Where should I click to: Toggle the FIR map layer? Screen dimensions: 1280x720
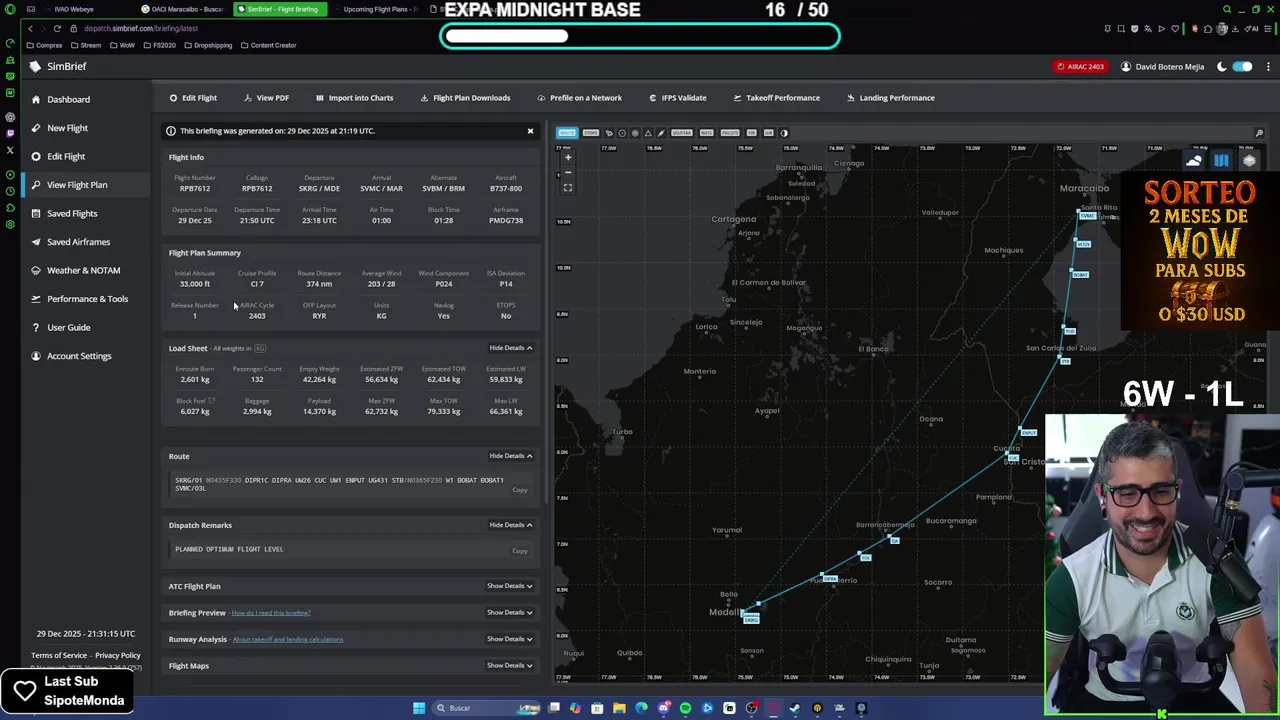pyautogui.click(x=752, y=133)
